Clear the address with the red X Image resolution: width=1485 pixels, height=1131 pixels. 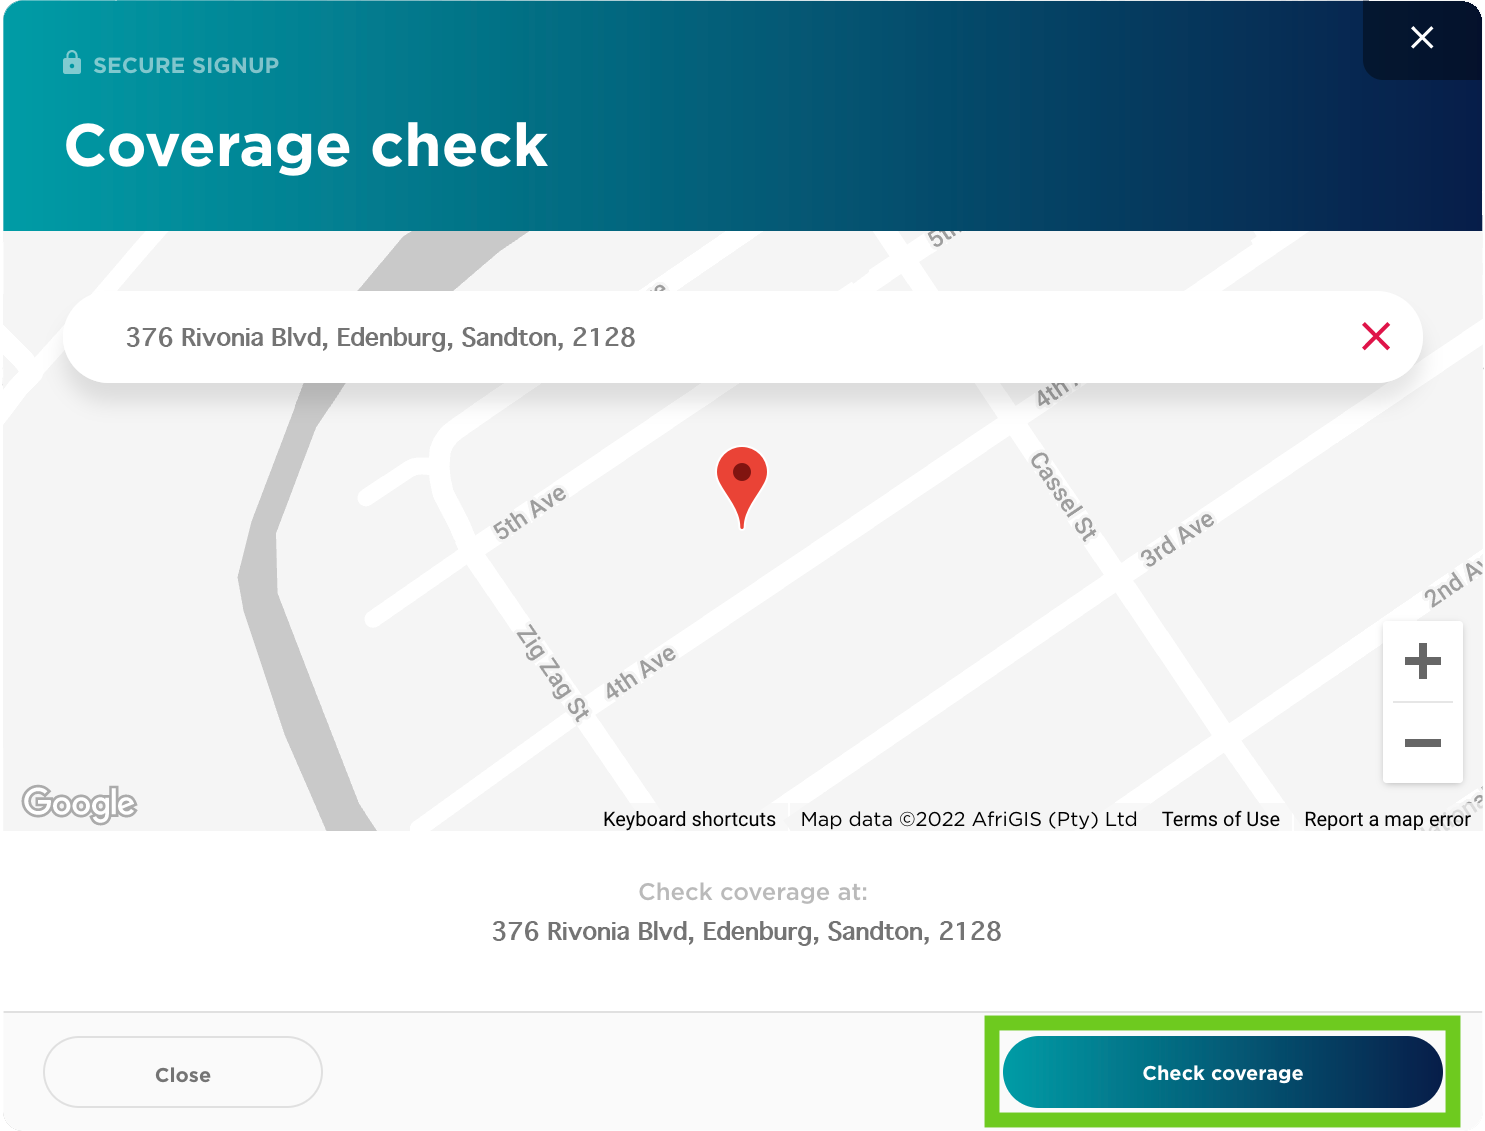pos(1376,337)
